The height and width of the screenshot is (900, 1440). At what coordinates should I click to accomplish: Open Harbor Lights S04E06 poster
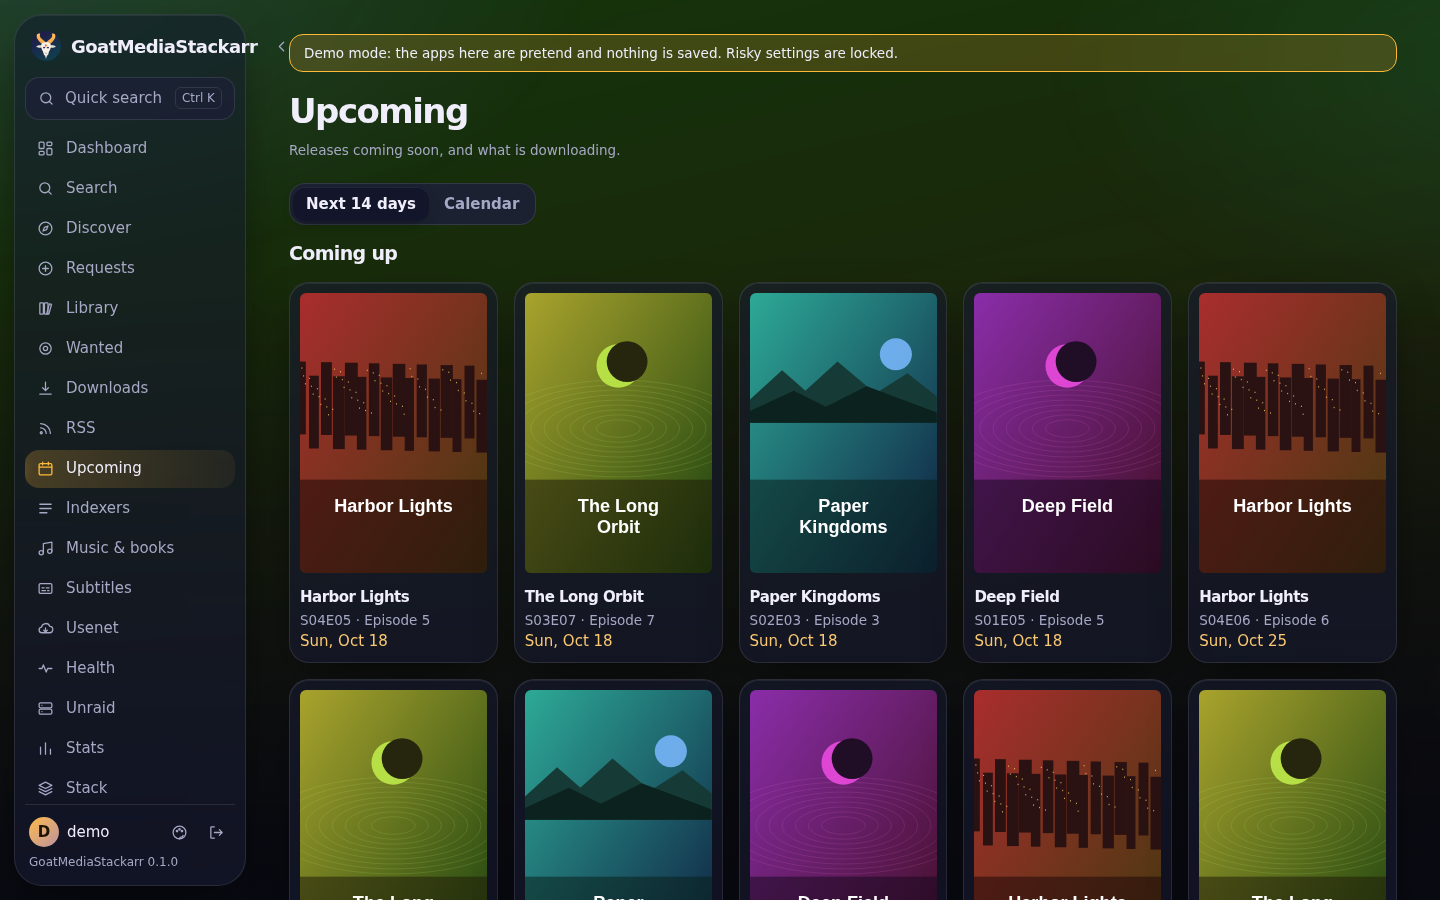coord(1292,432)
